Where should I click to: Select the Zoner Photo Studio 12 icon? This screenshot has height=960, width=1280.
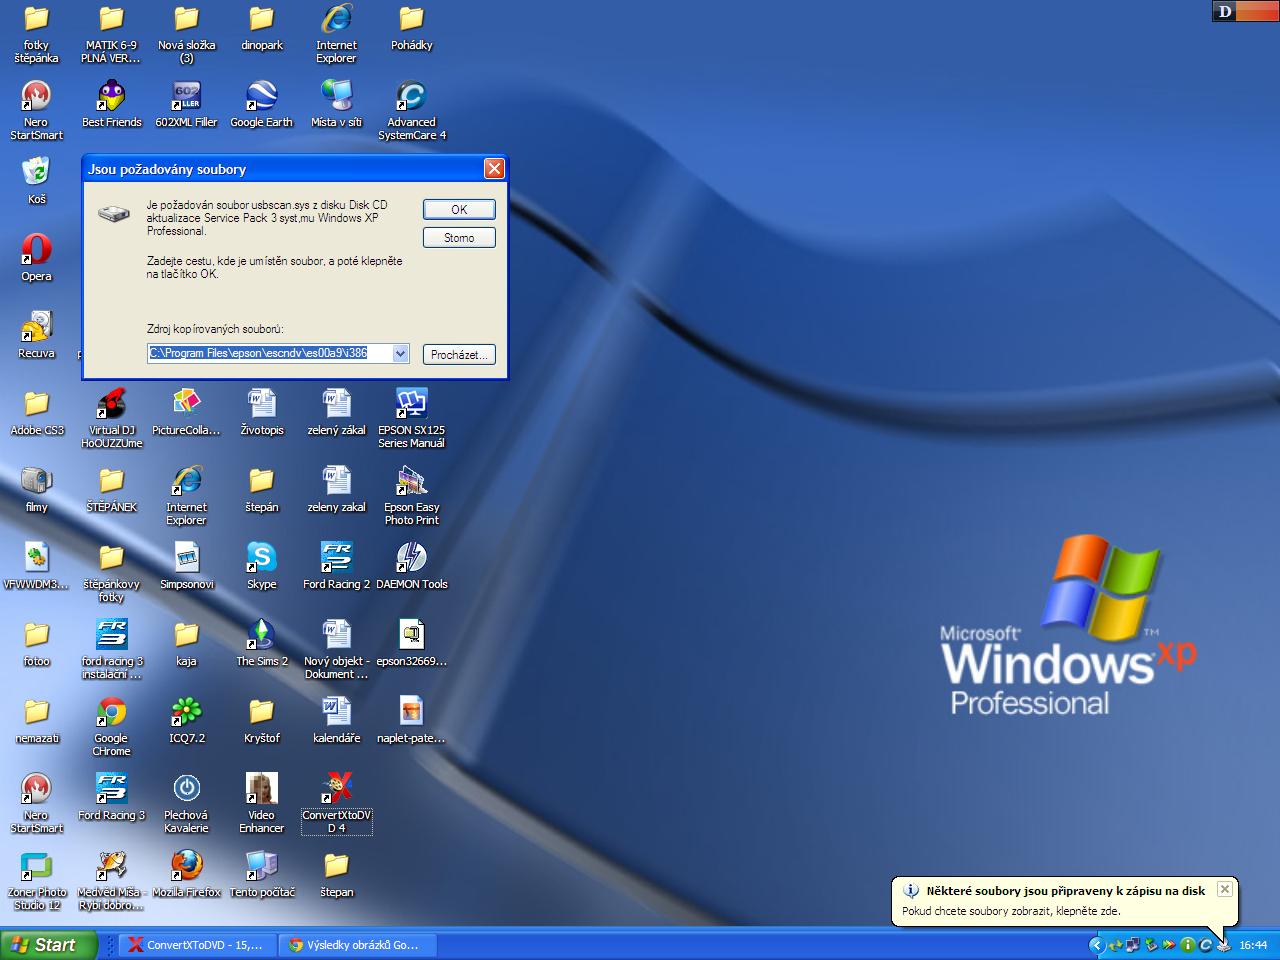click(37, 880)
